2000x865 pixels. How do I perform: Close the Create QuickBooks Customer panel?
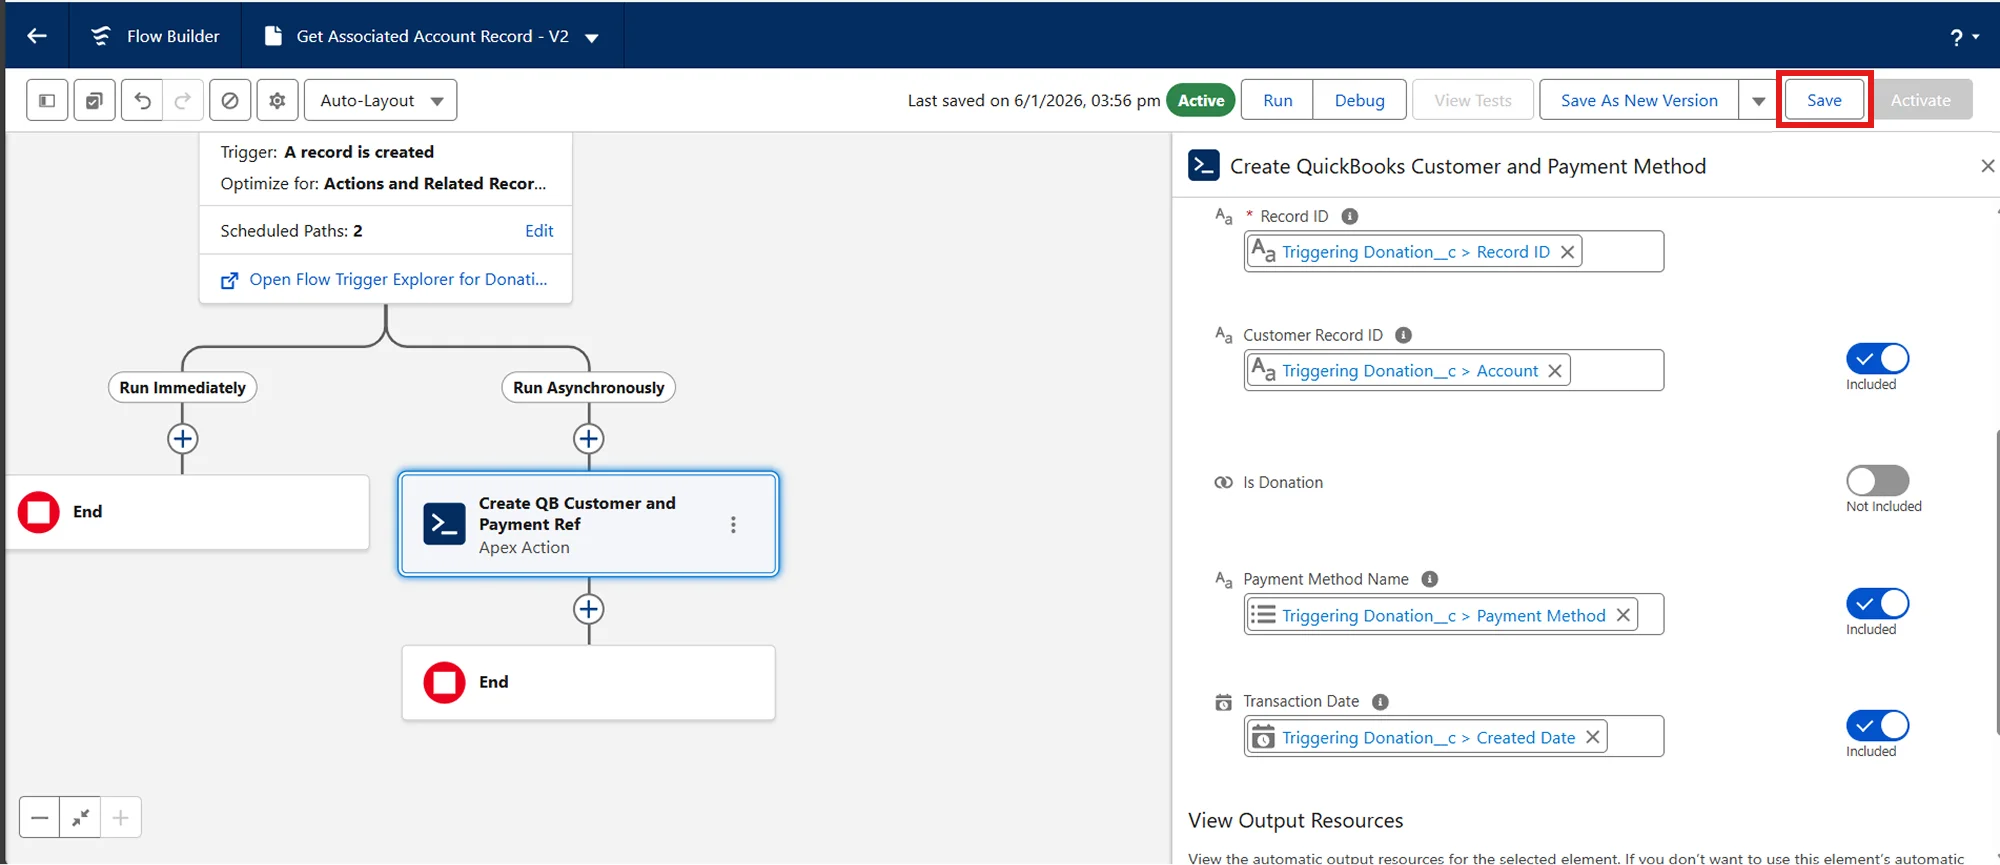point(1987,166)
